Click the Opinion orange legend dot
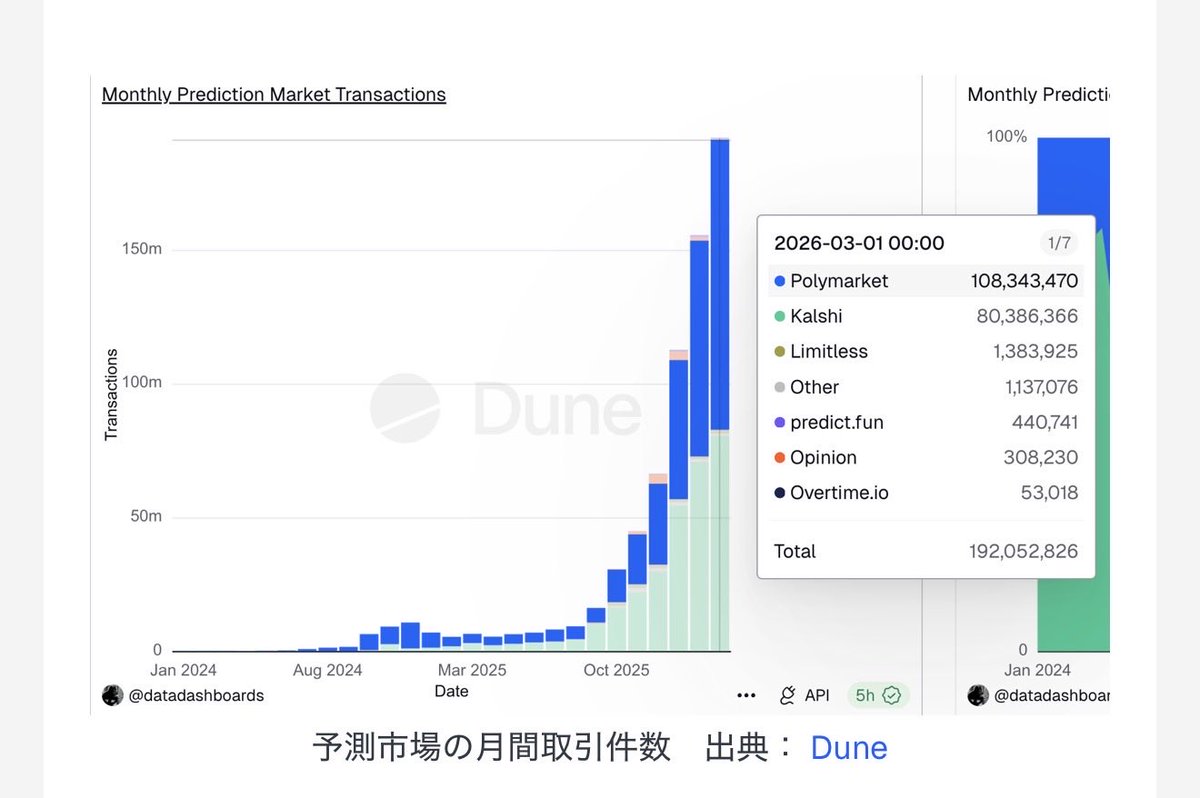 pyautogui.click(x=780, y=458)
